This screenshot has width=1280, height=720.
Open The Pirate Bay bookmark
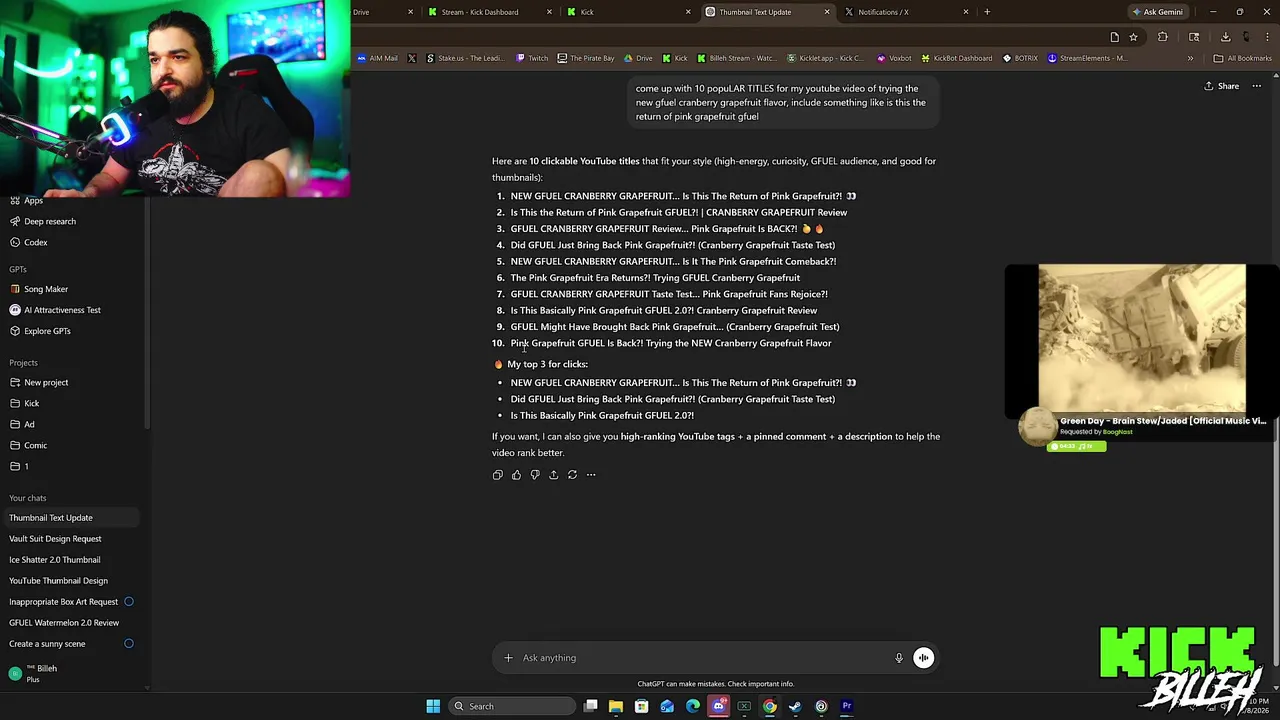tap(586, 58)
